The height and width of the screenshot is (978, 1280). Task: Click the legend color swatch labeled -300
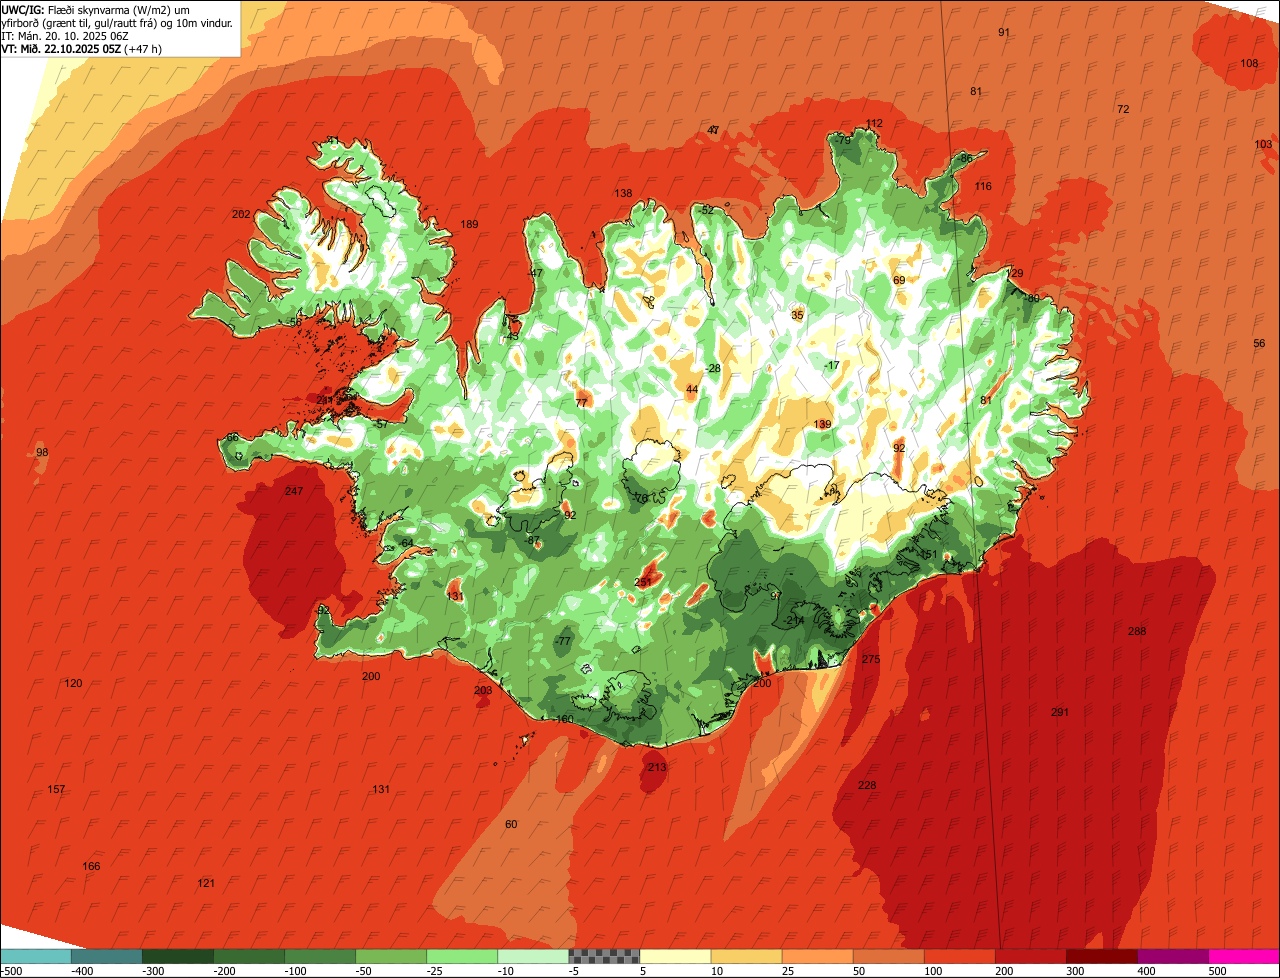point(177,956)
